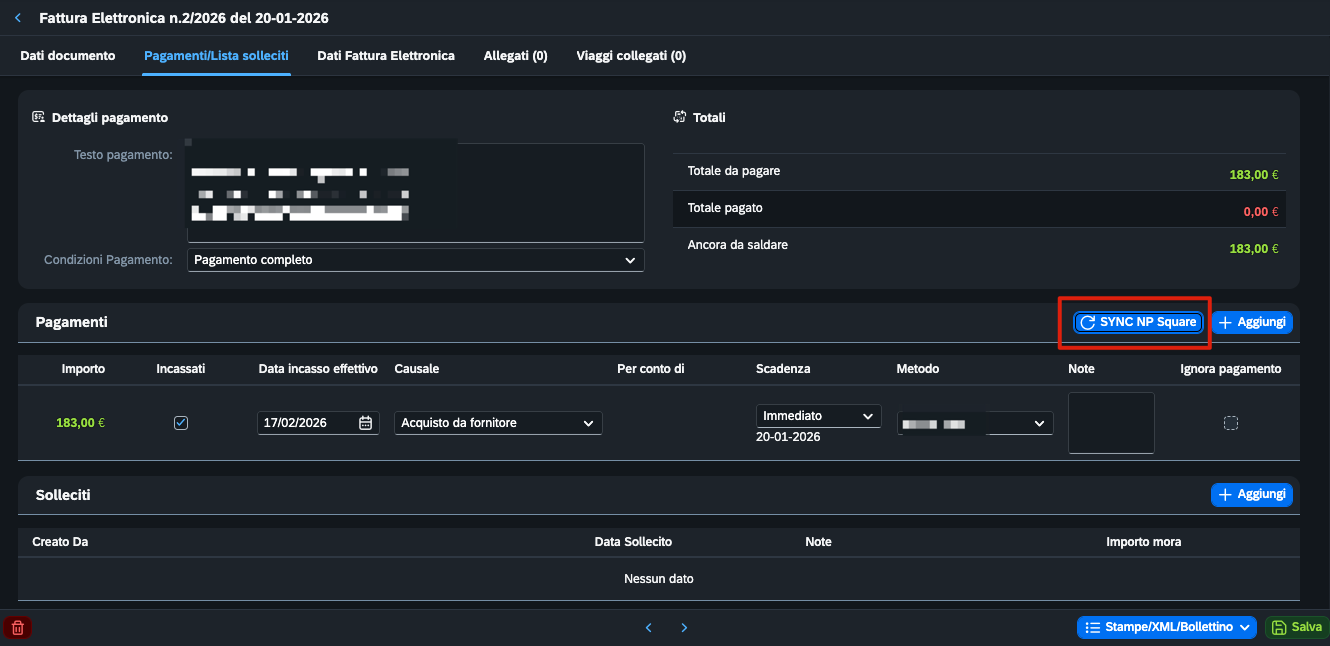Expand Stampe/XML/Bollettino menu

[x=1167, y=627]
